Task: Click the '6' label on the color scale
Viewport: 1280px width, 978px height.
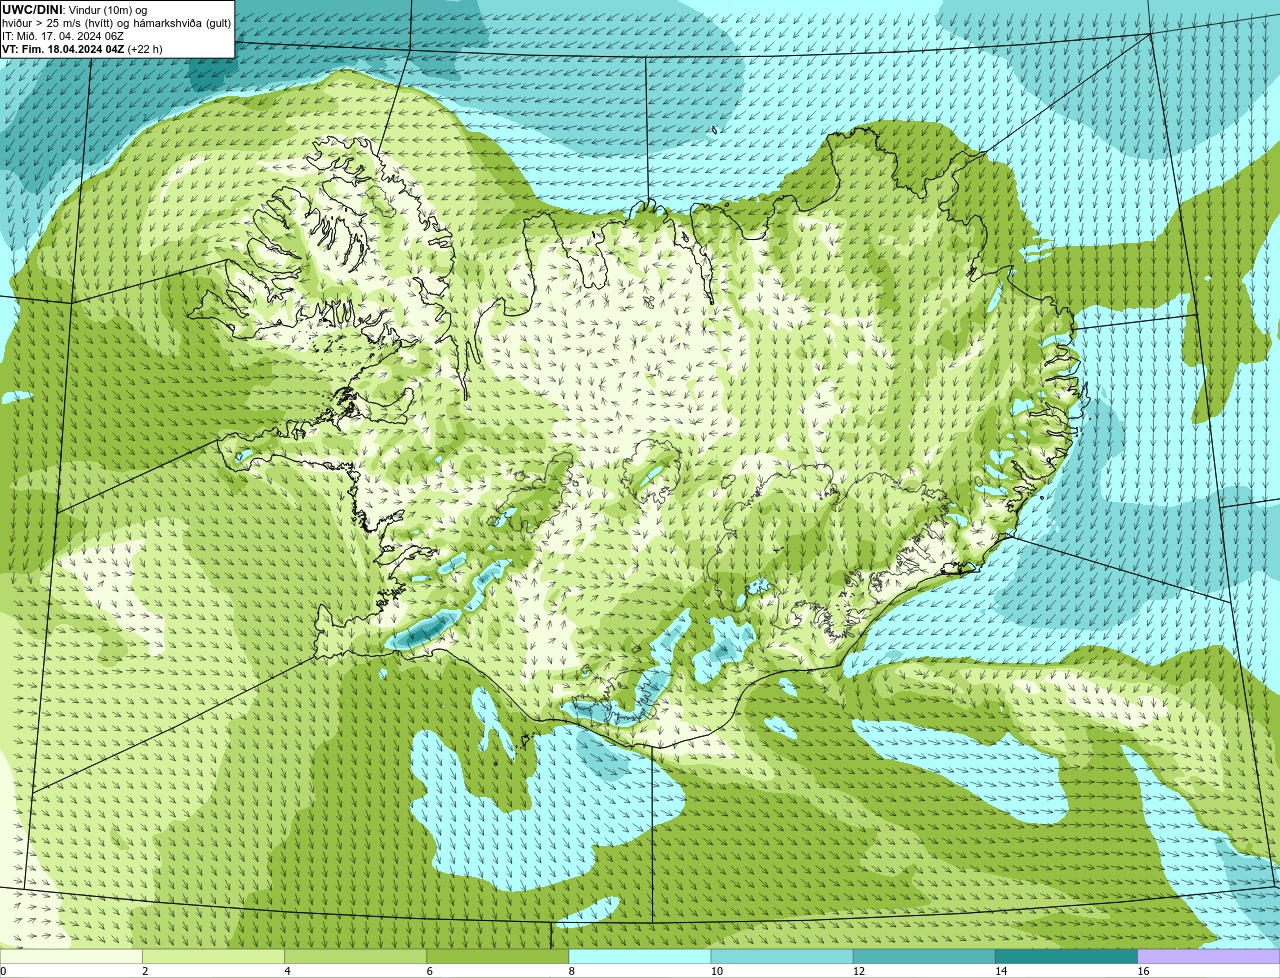Action: click(x=429, y=971)
